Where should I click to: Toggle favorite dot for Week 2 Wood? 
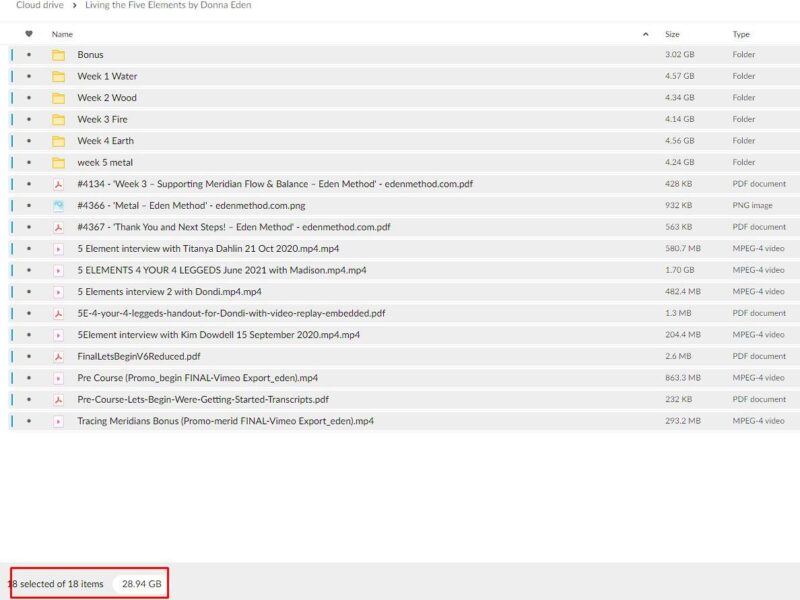click(x=29, y=98)
